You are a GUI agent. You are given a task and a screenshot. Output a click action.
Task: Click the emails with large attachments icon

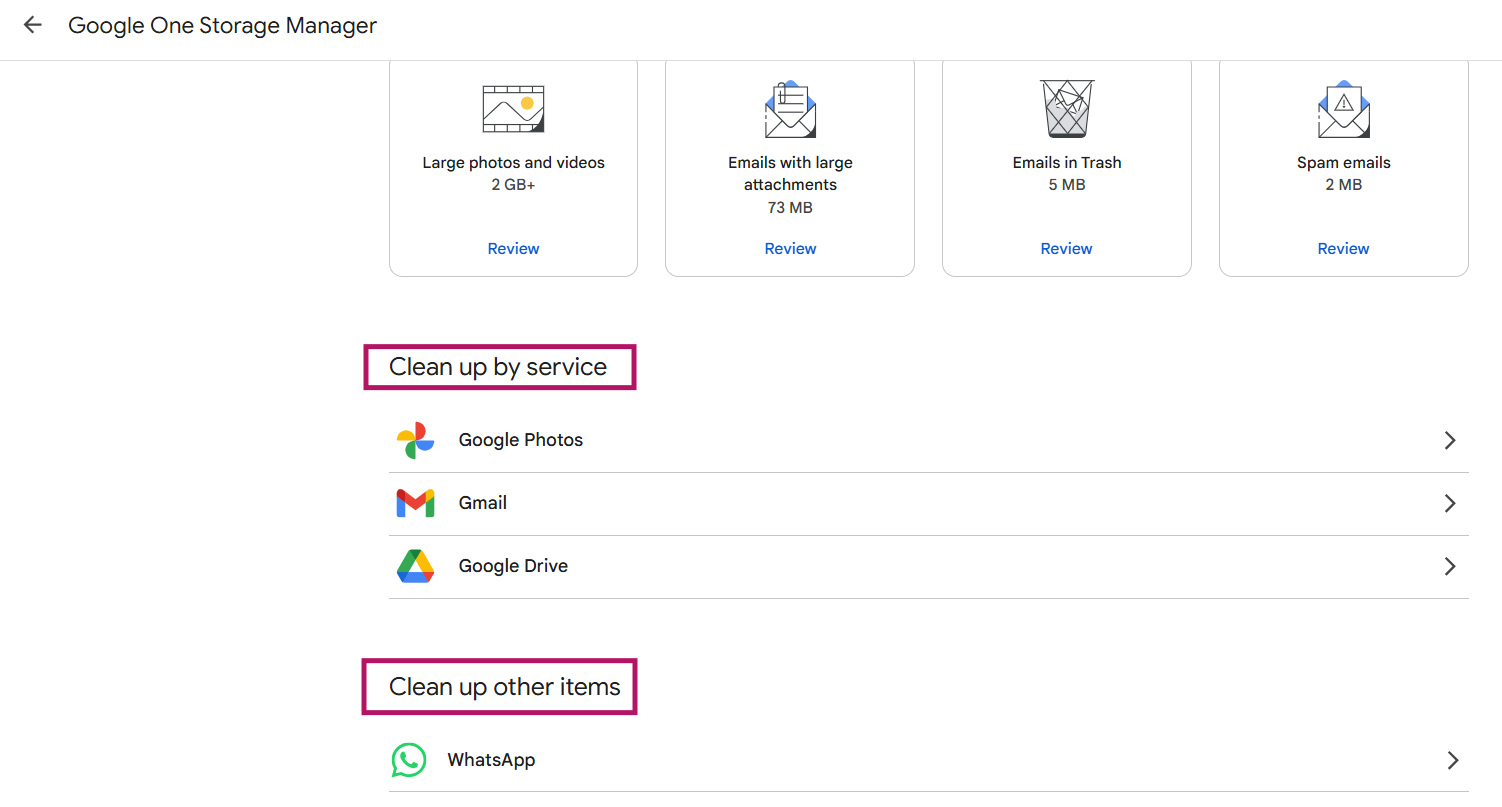[x=789, y=108]
